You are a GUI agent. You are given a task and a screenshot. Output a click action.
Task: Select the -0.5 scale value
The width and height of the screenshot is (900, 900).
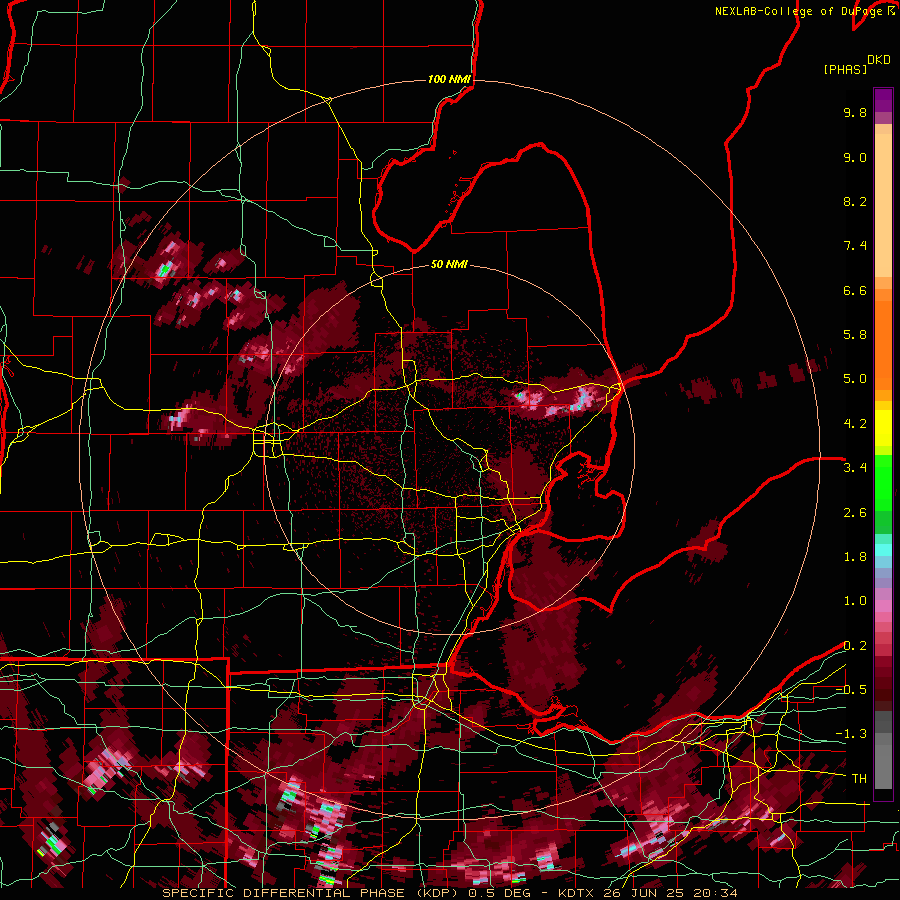point(851,690)
